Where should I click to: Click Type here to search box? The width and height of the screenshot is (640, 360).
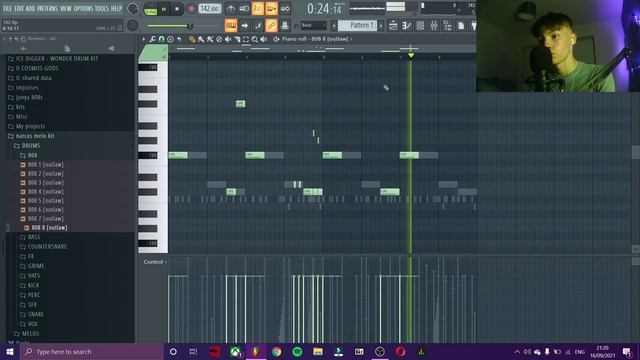point(92,351)
